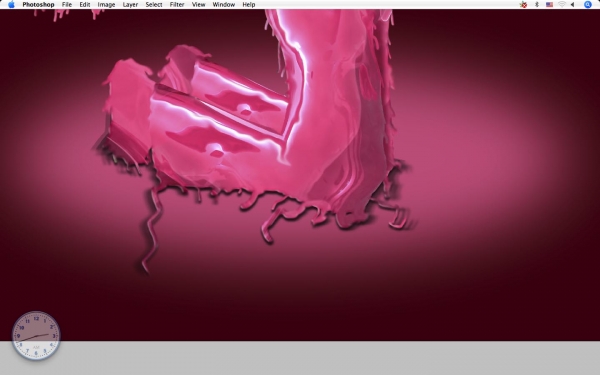Open the Filter menu

[x=177, y=5]
